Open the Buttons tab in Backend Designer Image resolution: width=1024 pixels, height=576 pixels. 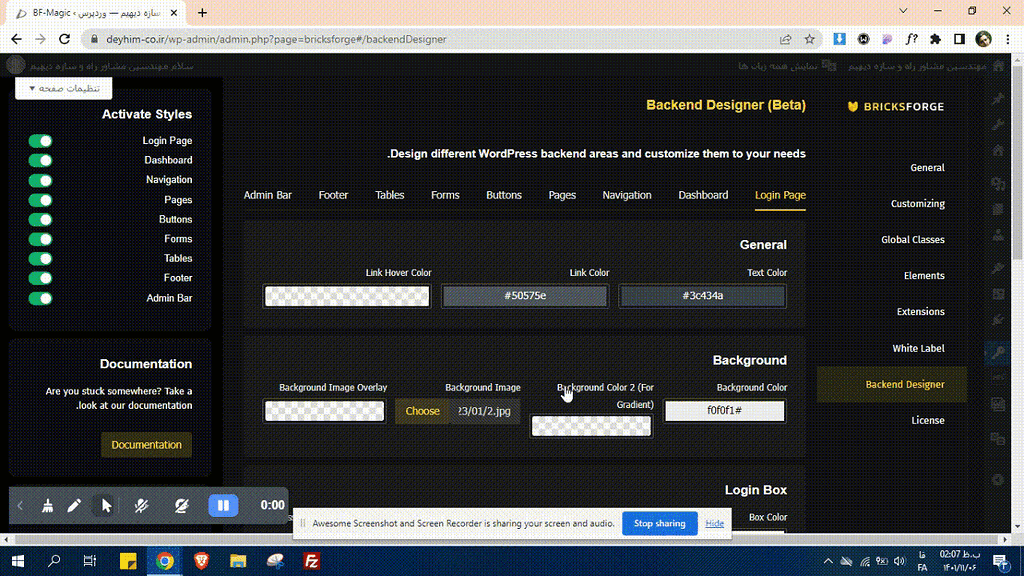(503, 195)
